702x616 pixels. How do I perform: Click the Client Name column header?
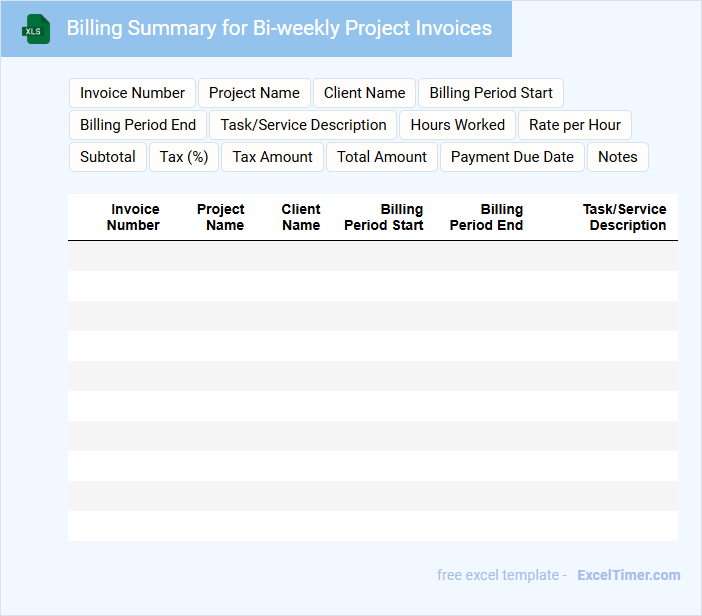[x=301, y=217]
